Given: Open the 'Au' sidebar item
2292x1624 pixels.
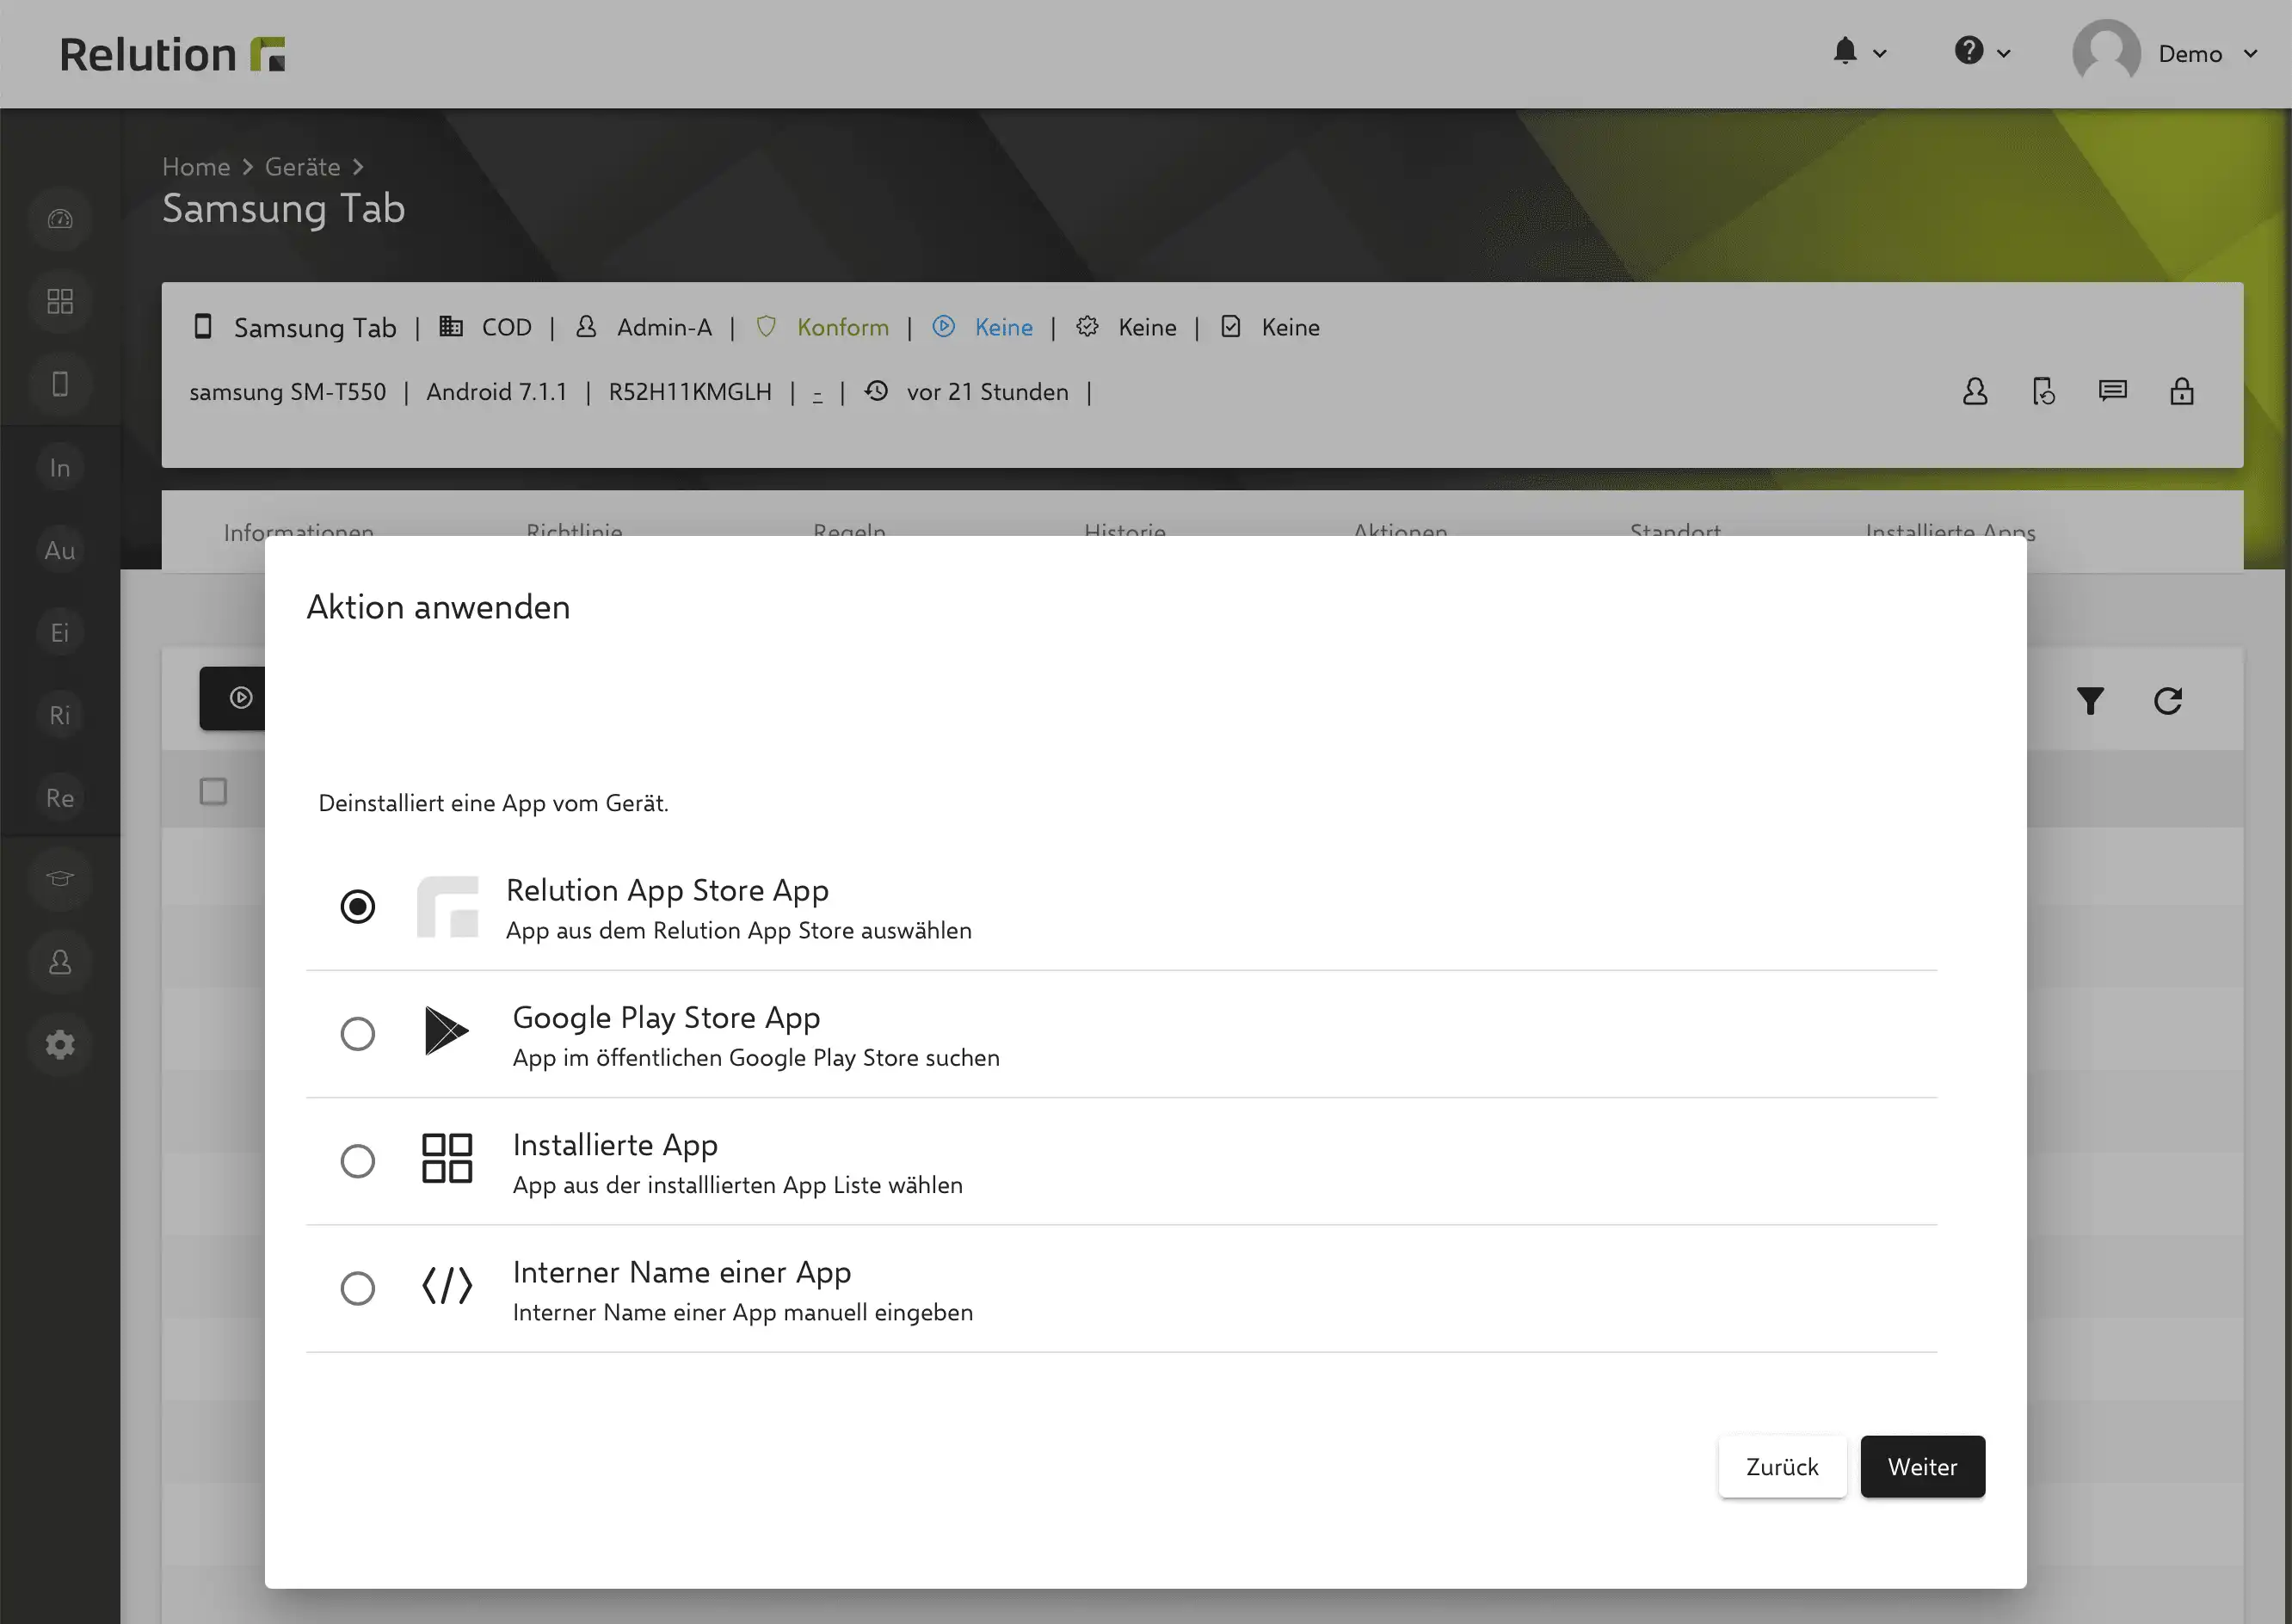Looking at the screenshot, I should (60, 550).
